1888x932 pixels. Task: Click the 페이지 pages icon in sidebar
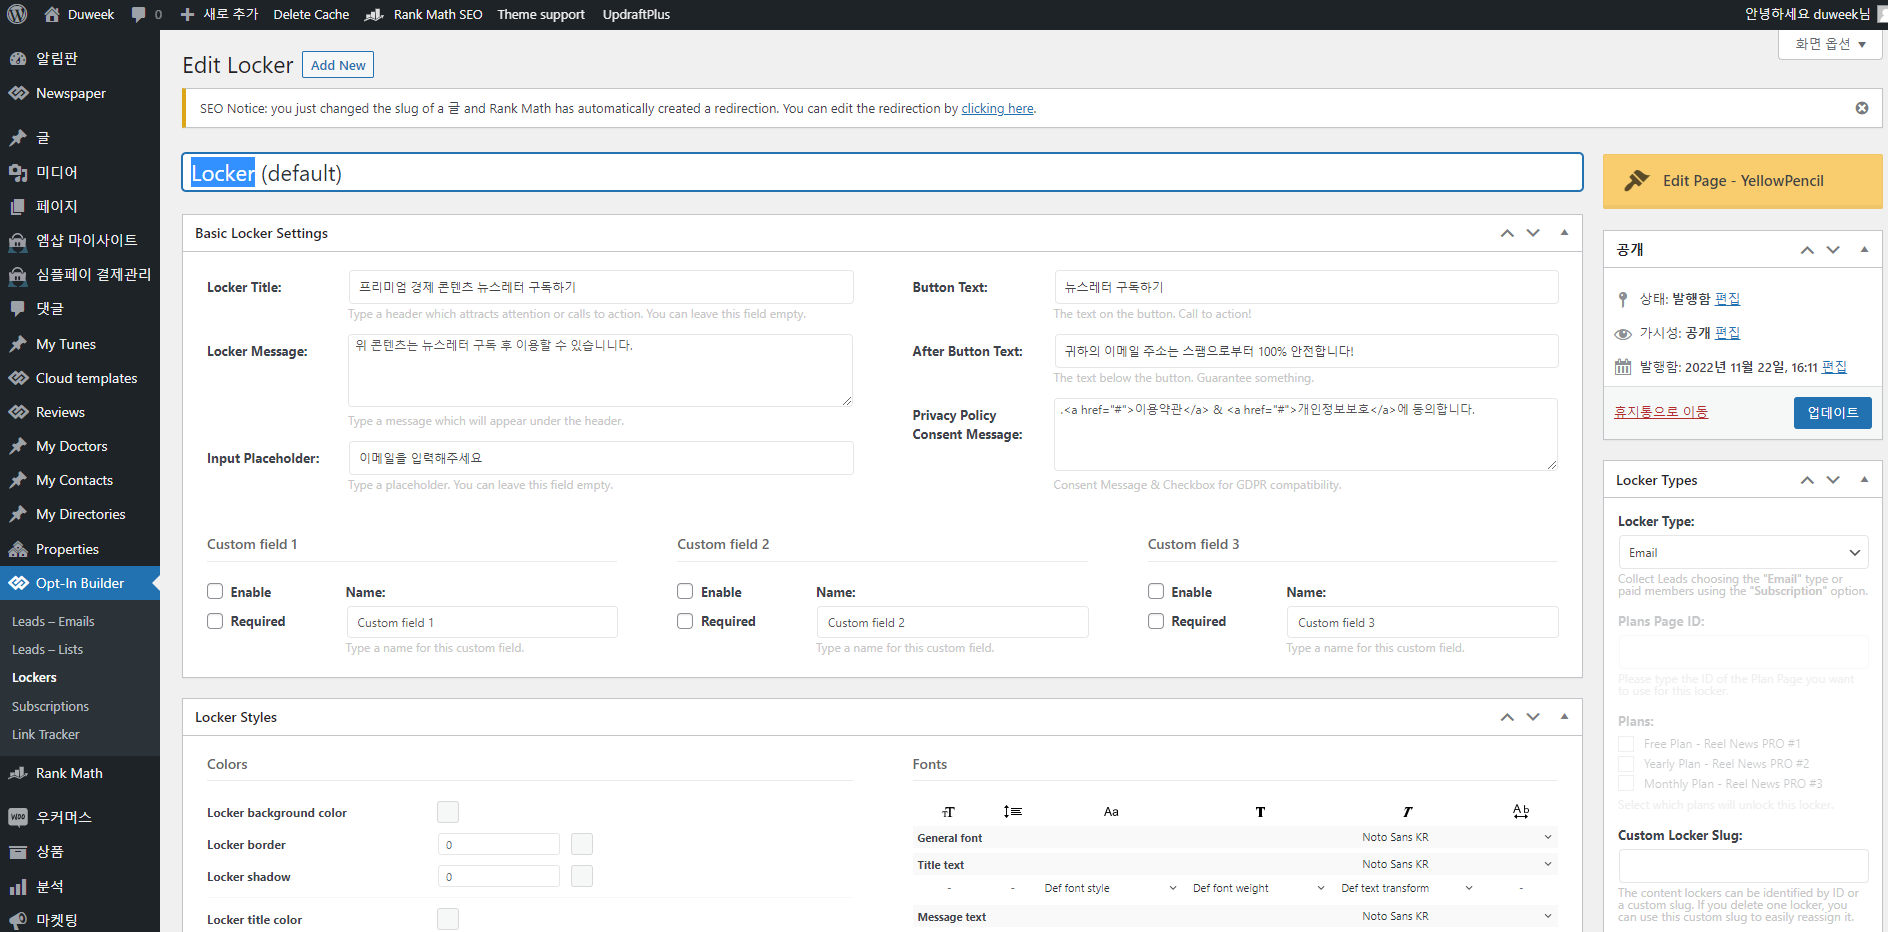tap(18, 206)
